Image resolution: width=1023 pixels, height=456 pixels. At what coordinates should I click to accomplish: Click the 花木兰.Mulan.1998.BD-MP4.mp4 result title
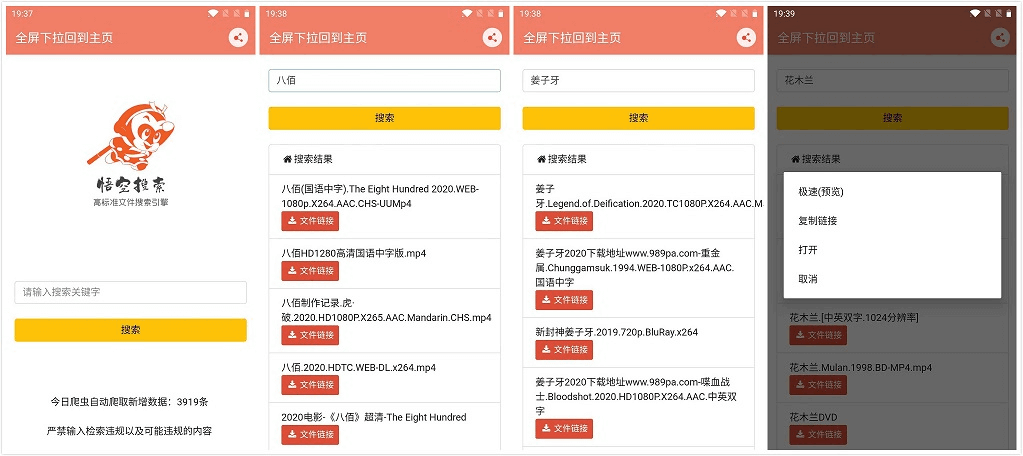tap(861, 367)
